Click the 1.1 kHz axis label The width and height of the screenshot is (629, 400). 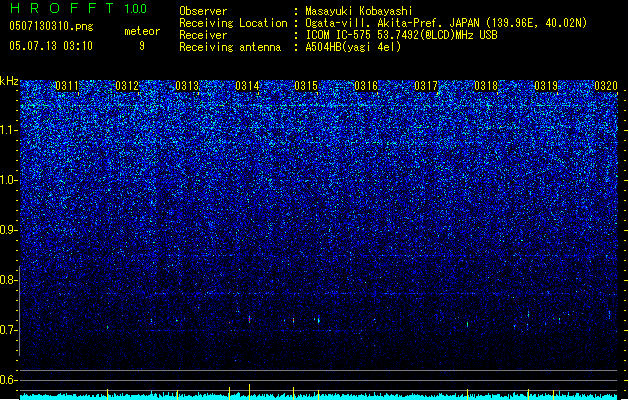coord(9,130)
